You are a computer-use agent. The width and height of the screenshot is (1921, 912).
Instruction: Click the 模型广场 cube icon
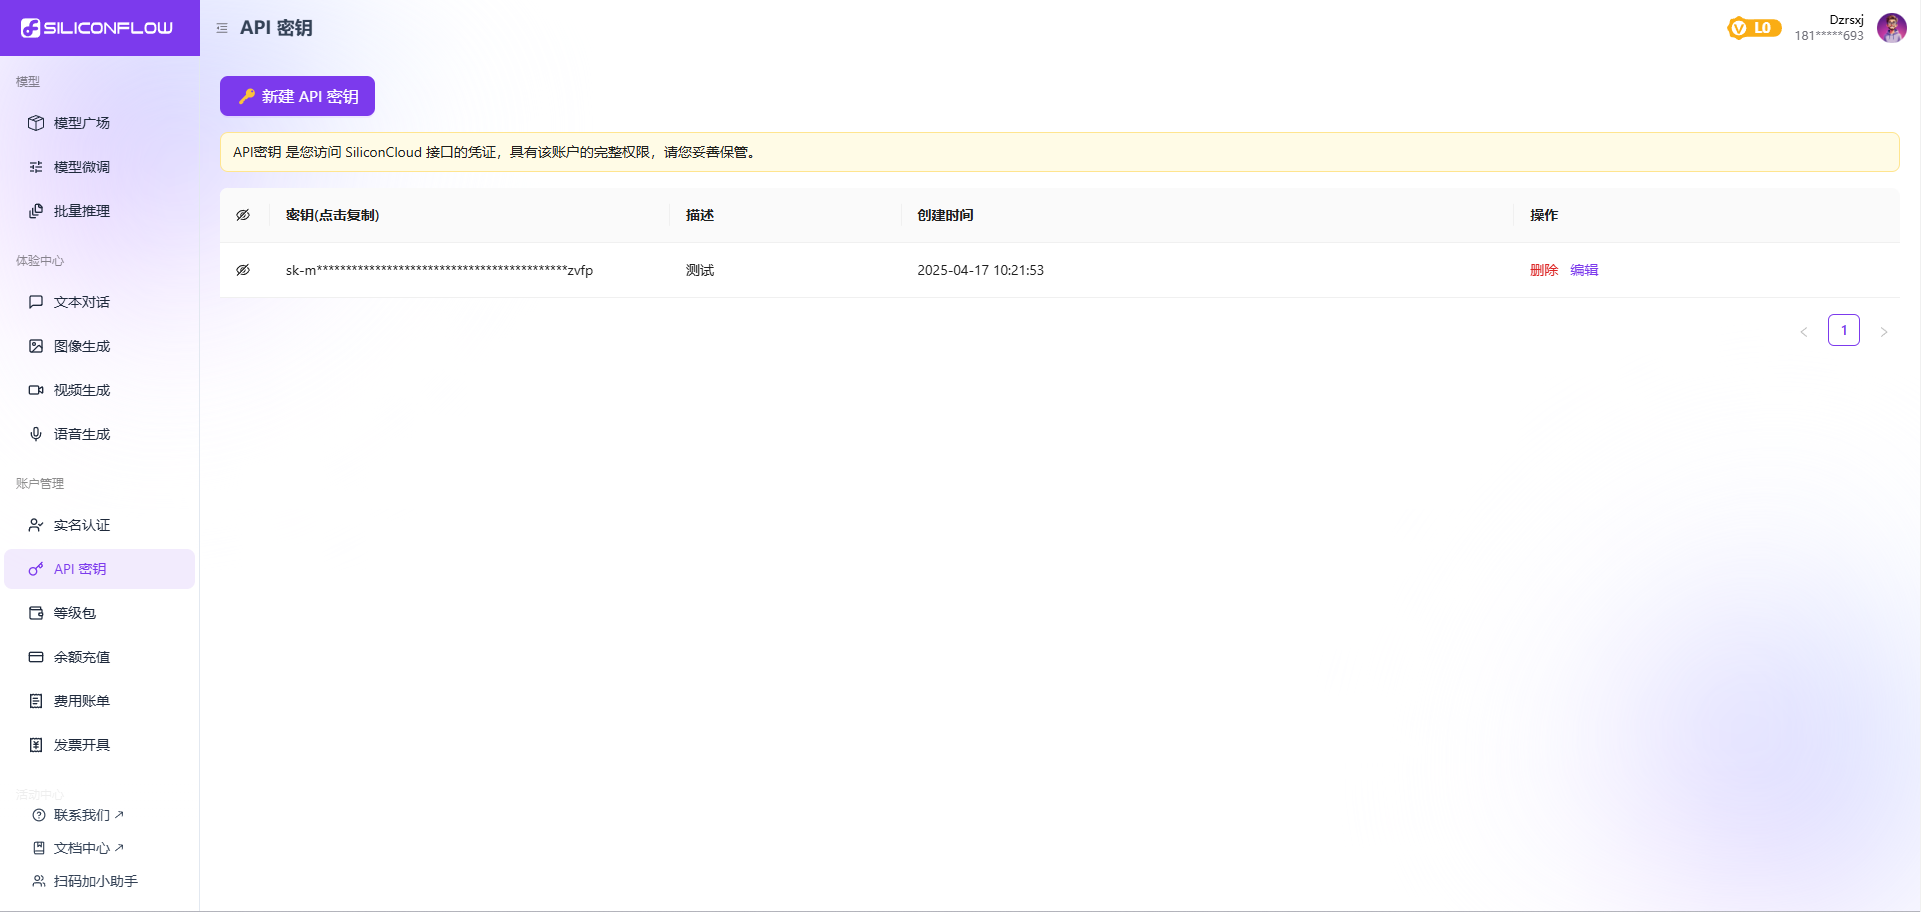click(36, 123)
